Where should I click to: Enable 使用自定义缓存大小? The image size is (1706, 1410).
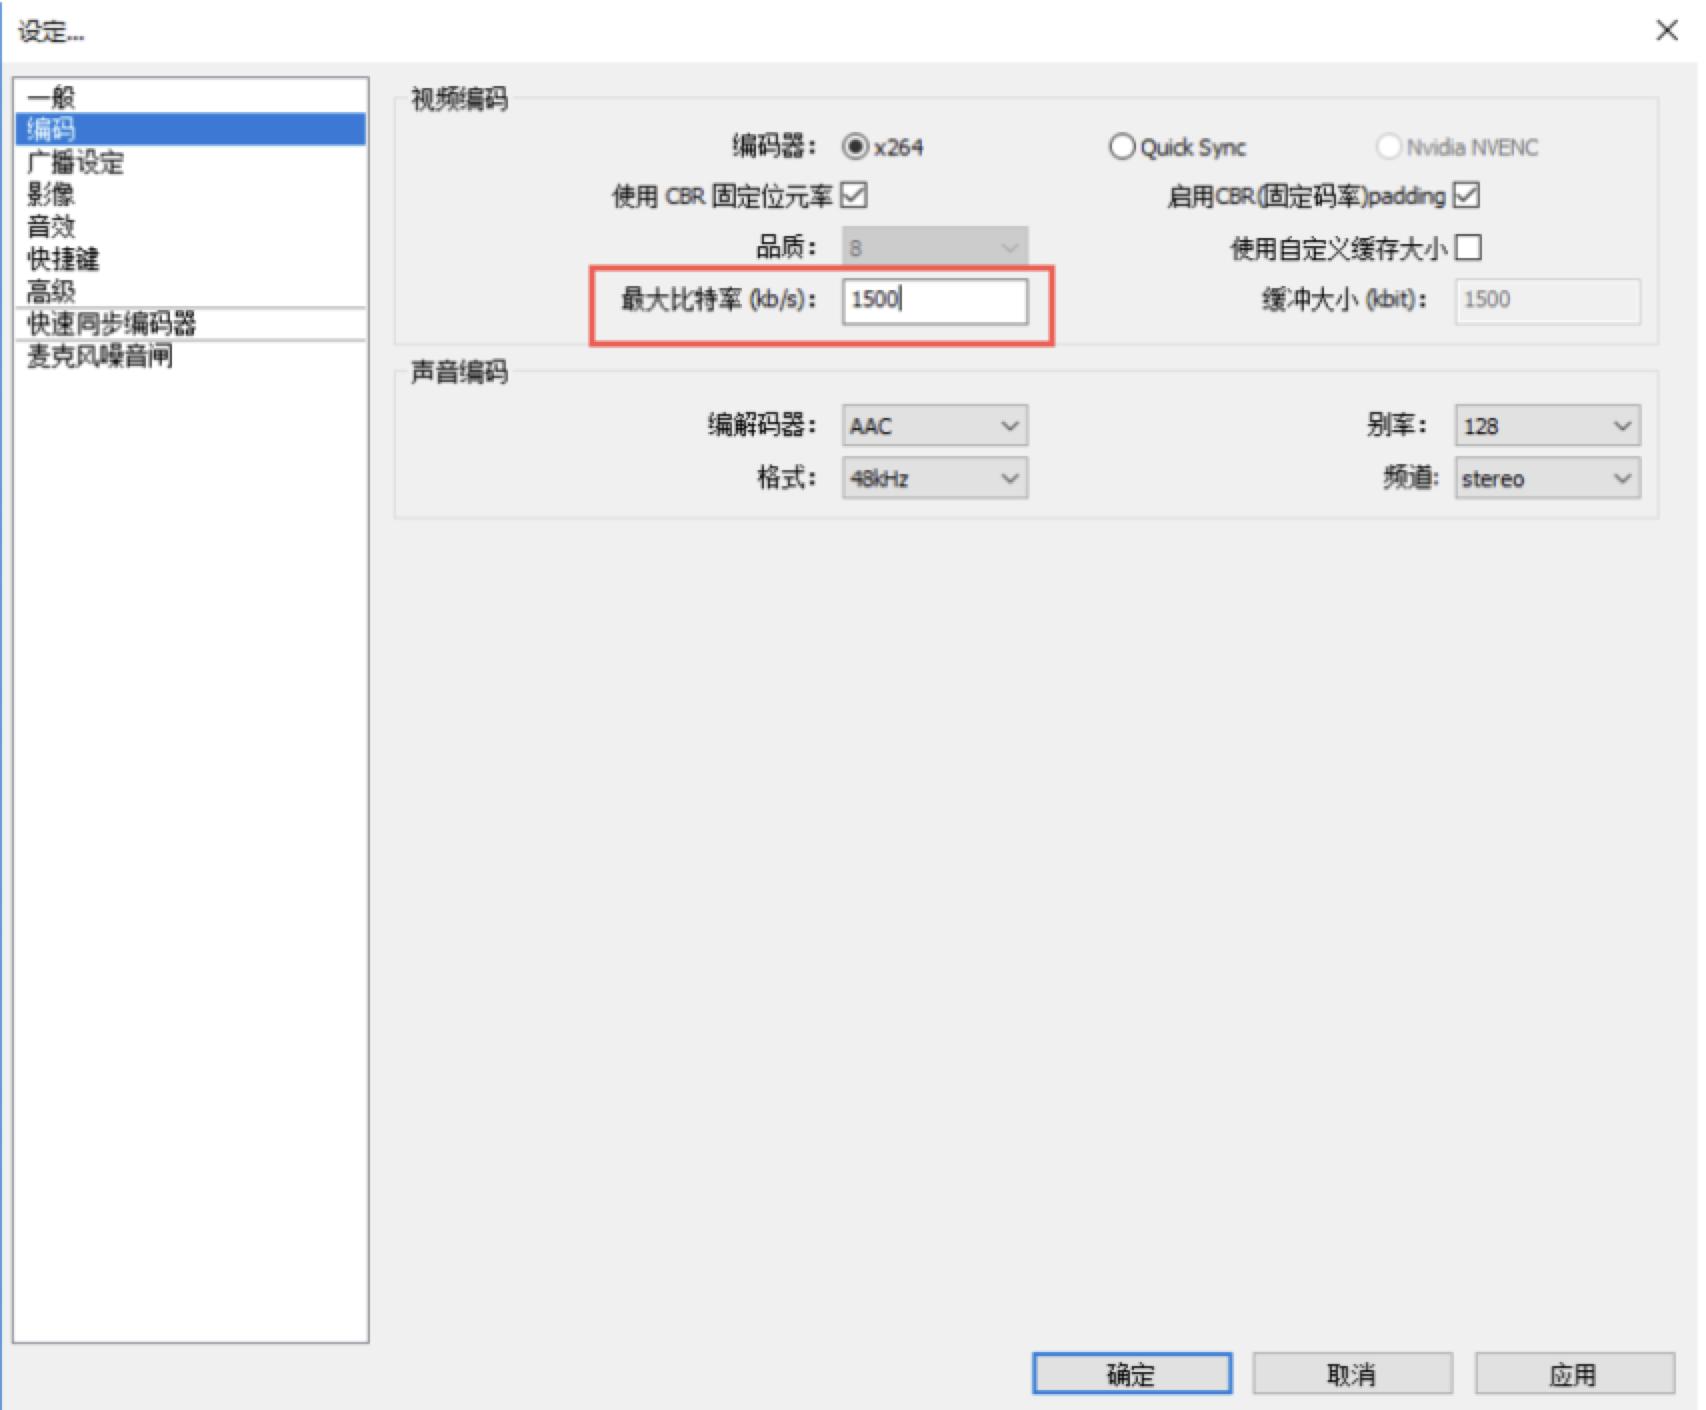(1468, 249)
